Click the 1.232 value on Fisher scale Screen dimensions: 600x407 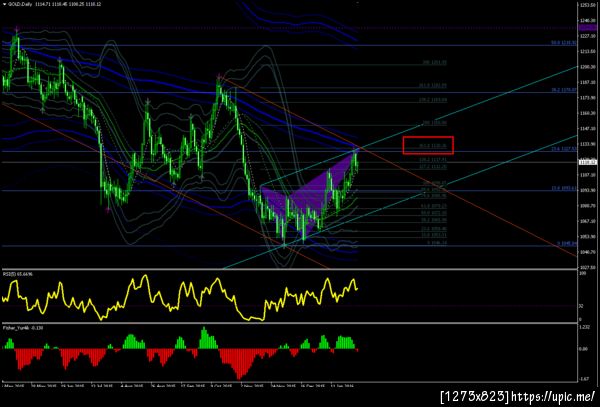pos(584,327)
